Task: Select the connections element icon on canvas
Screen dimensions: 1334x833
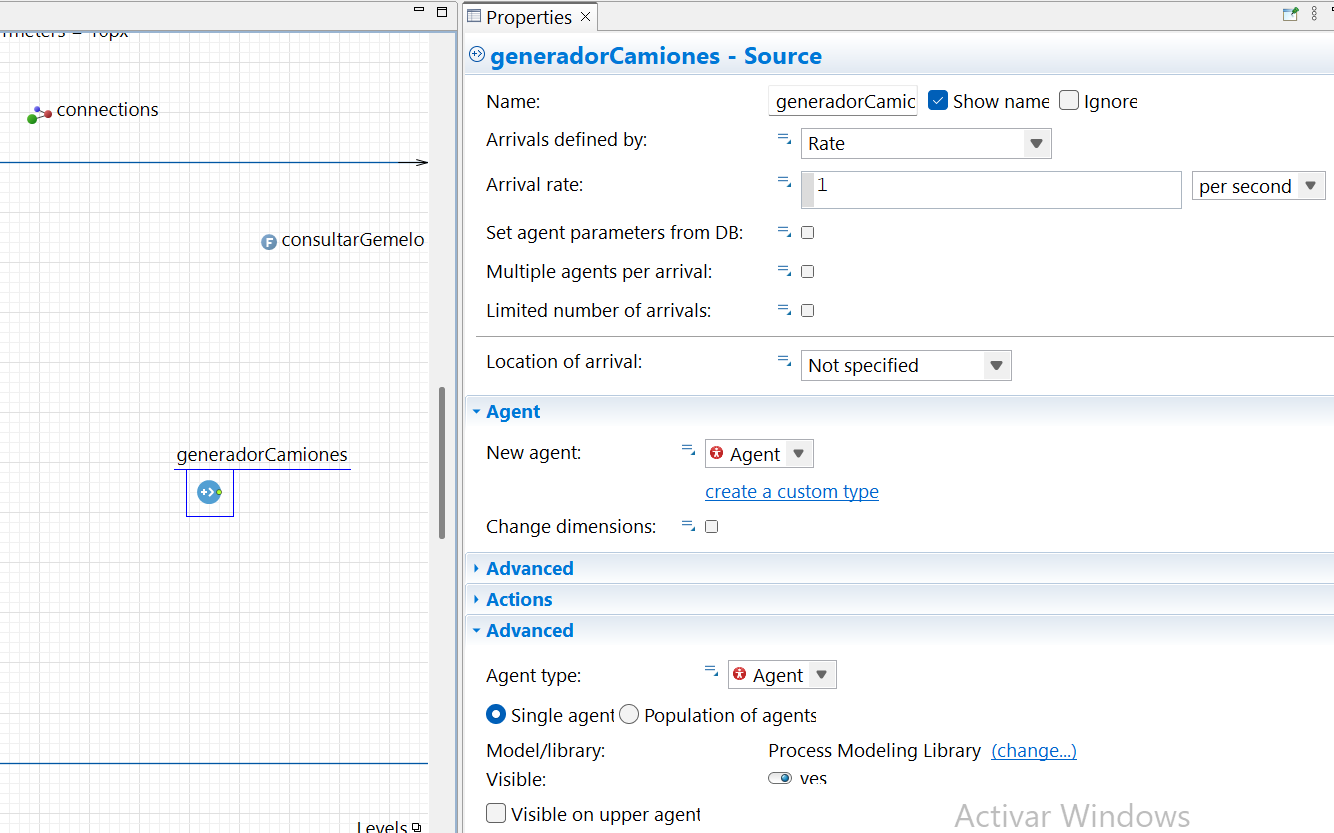Action: point(39,114)
